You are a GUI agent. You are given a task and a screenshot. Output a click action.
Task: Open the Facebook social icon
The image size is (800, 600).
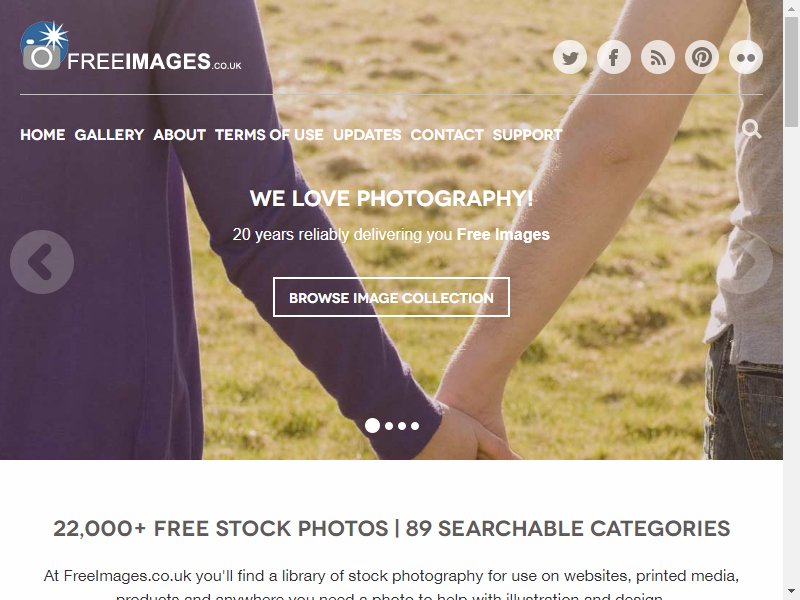pyautogui.click(x=614, y=57)
